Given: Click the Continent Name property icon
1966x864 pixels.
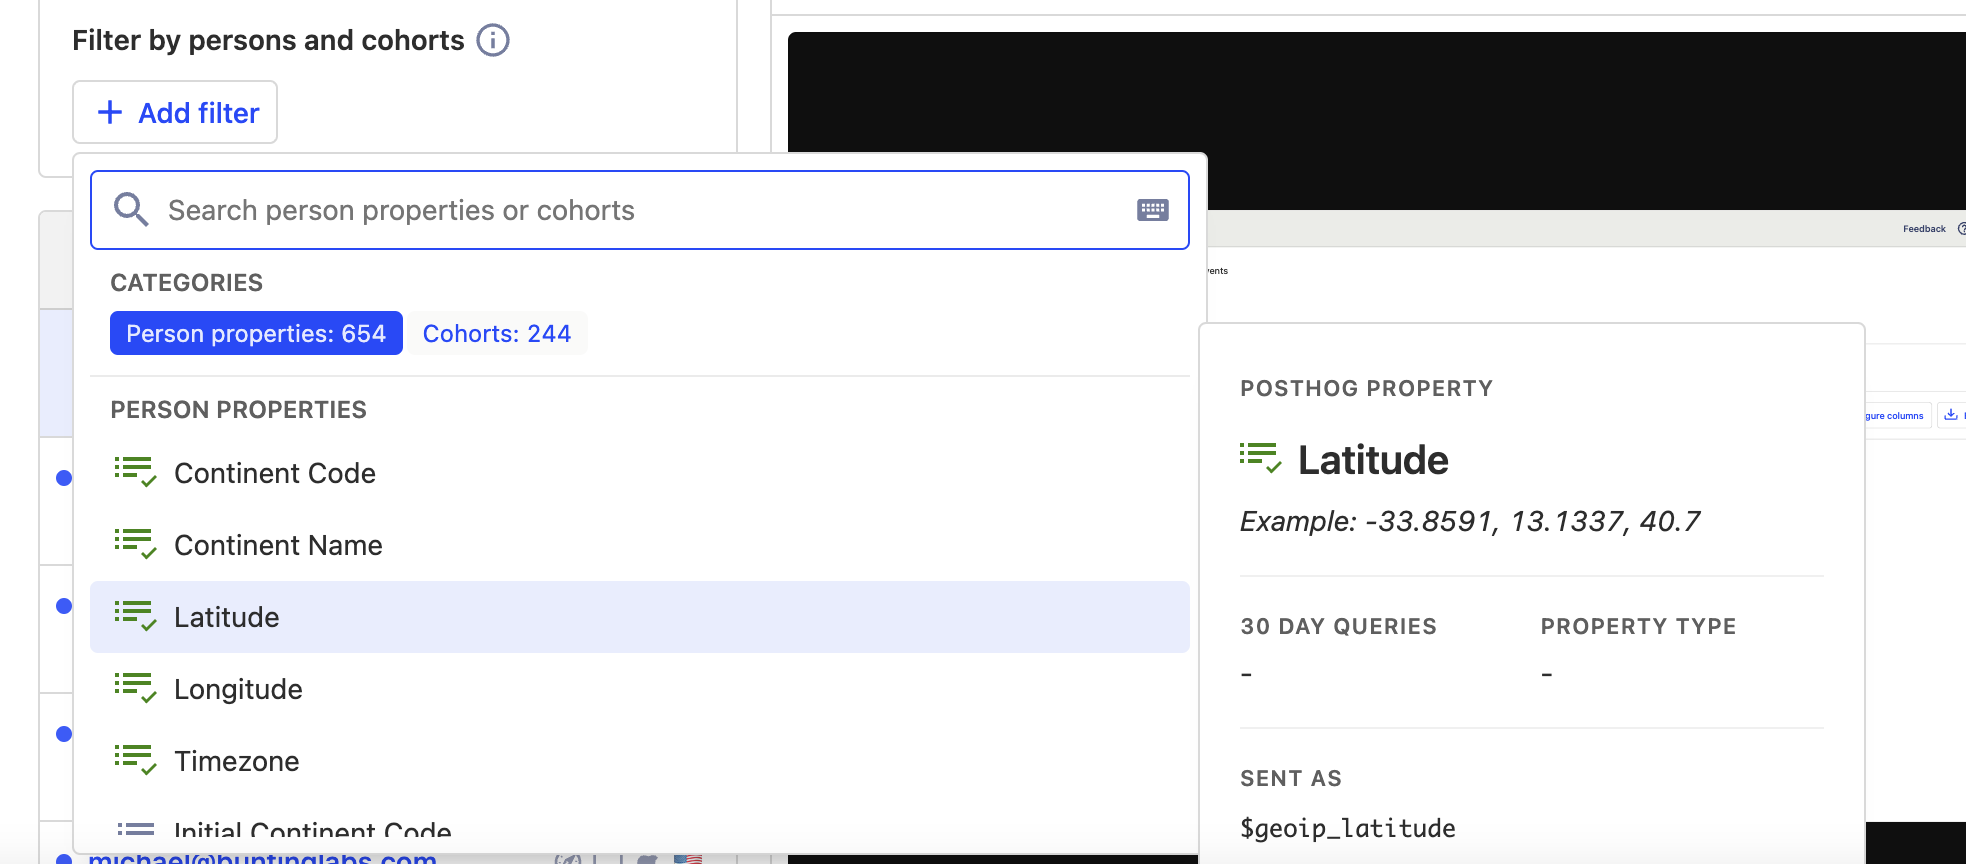Looking at the screenshot, I should click(x=135, y=545).
